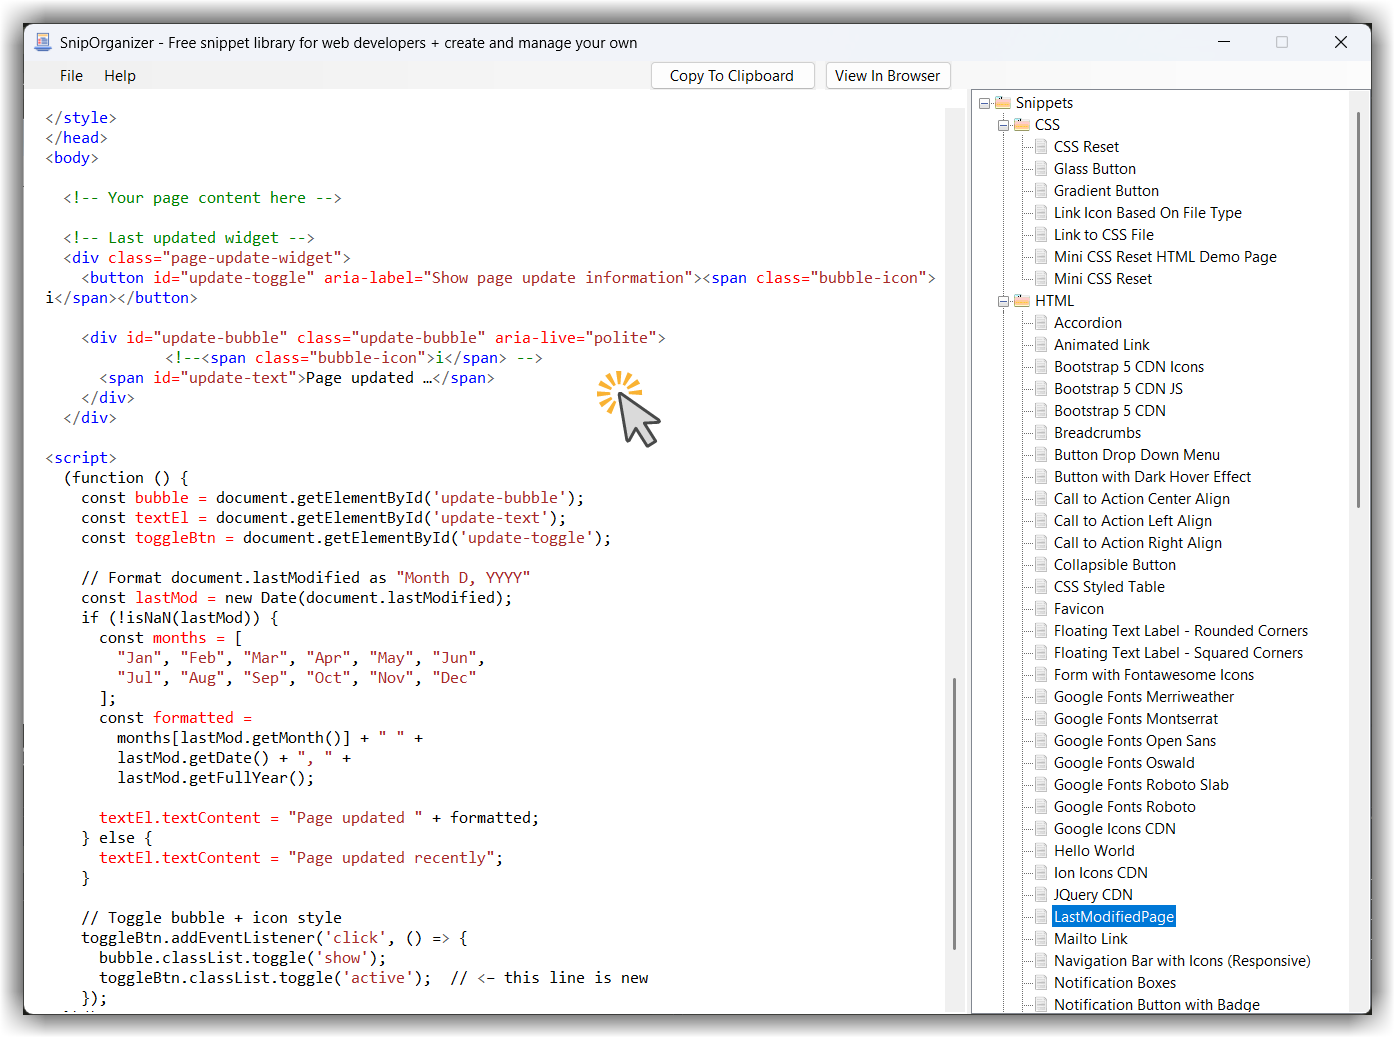Click the CSS folder icon in tree
This screenshot has height=1038, width=1395.
(1022, 125)
